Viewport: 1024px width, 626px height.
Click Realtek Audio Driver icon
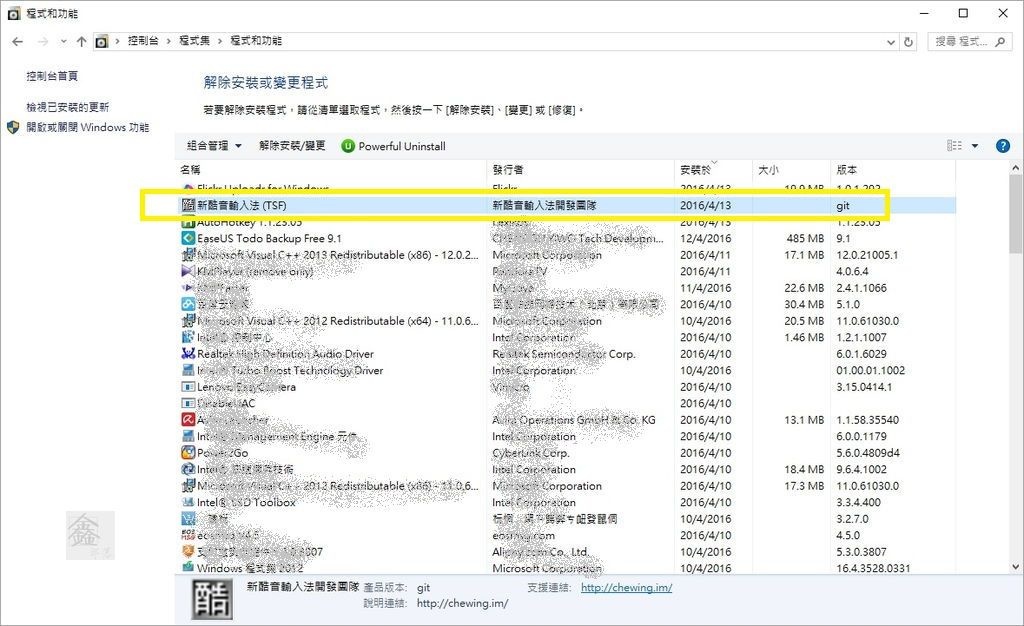pos(188,354)
